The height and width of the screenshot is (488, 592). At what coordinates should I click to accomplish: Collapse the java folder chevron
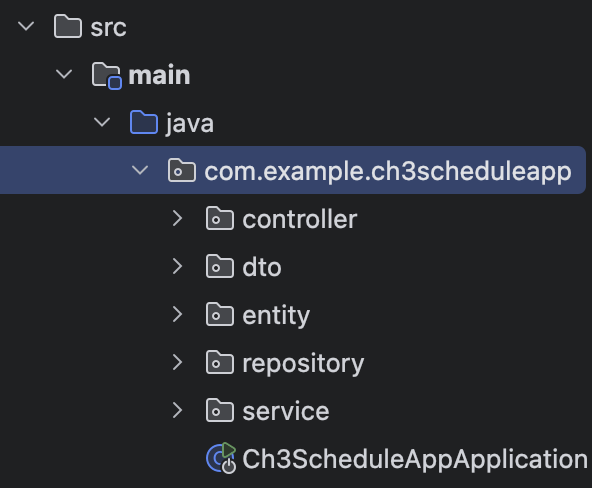[102, 122]
